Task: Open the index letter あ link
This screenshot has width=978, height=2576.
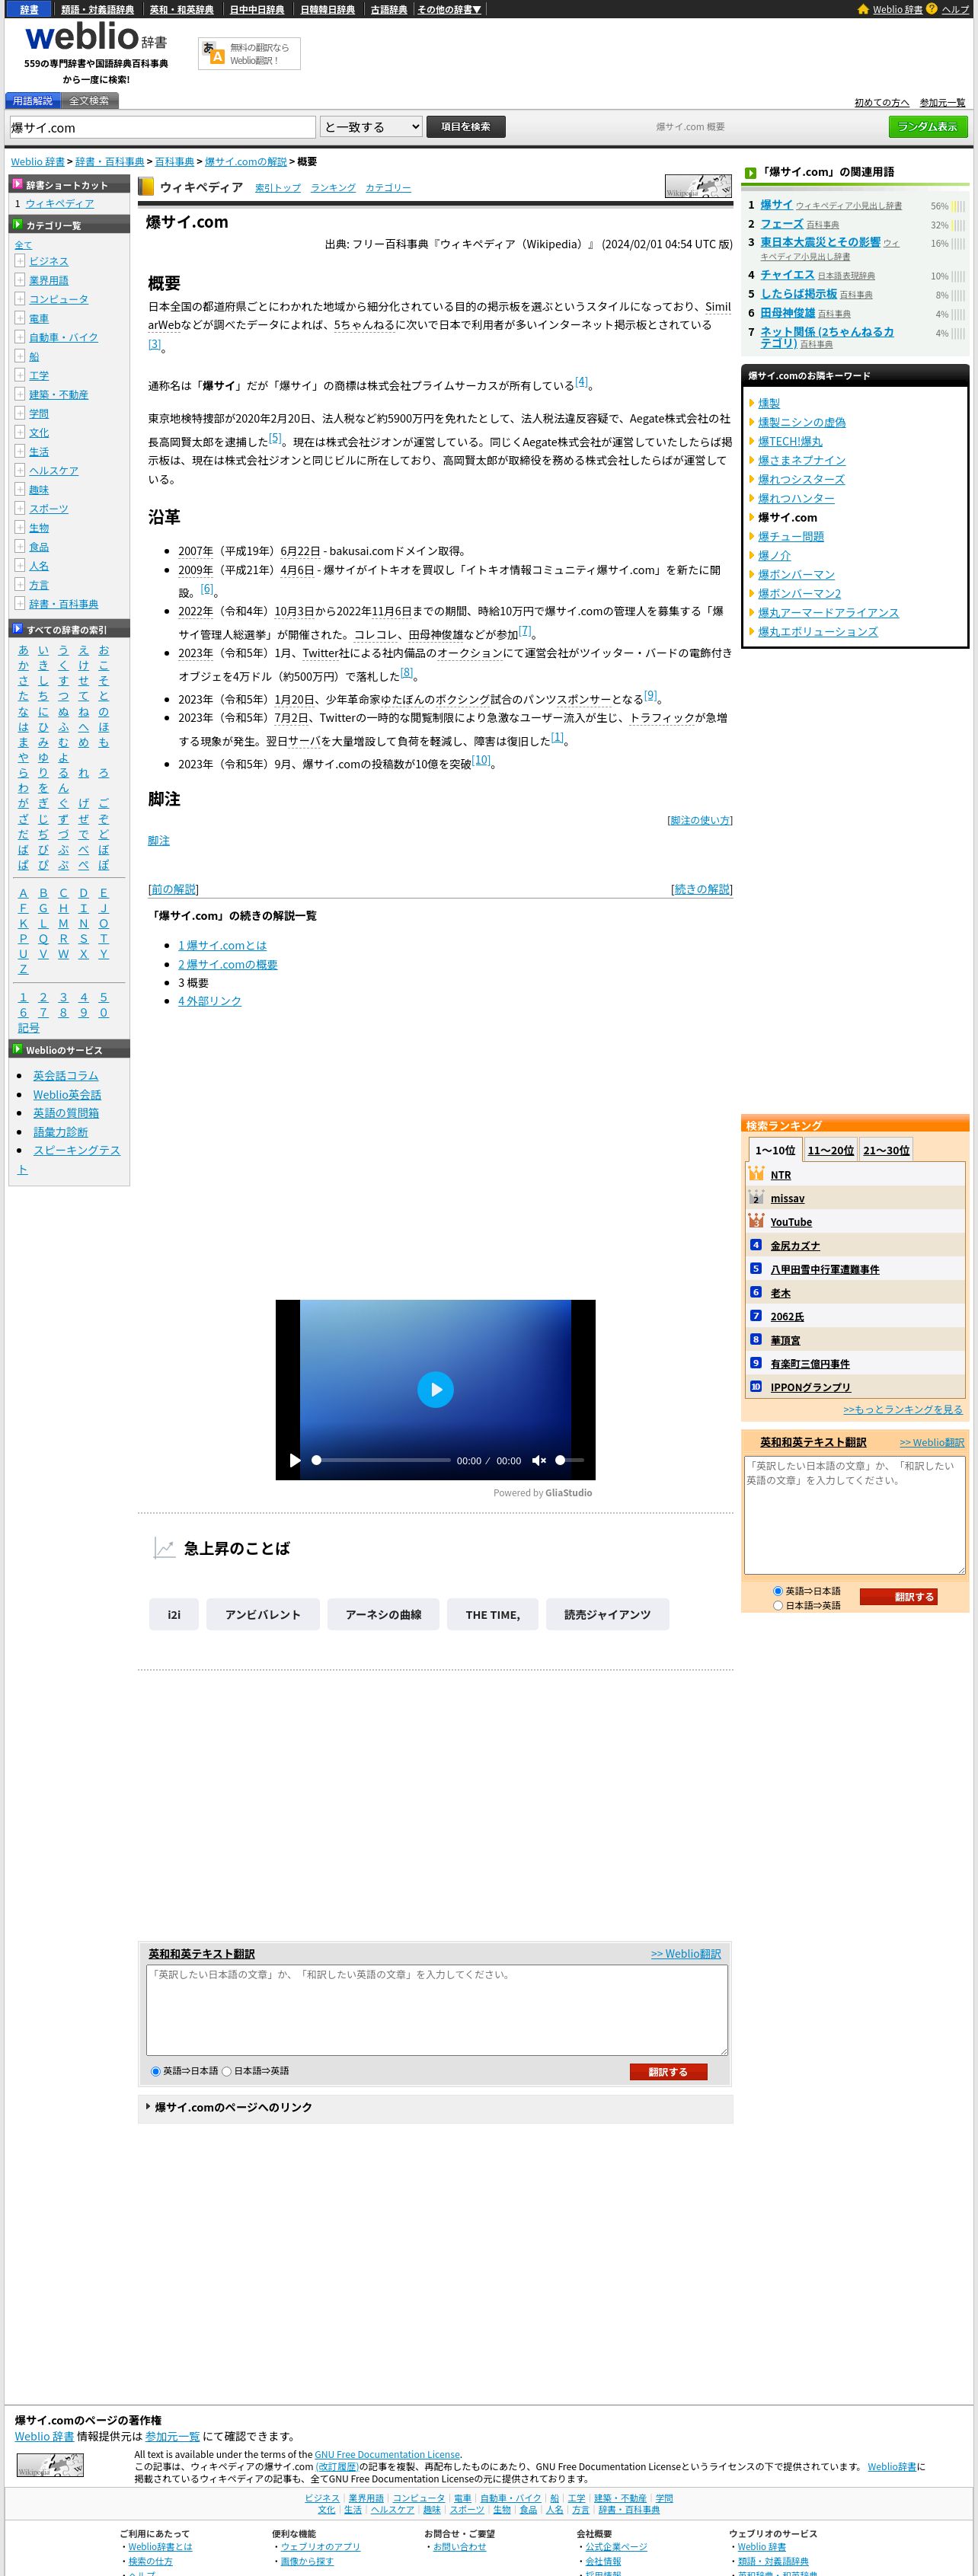Action: pos(24,650)
